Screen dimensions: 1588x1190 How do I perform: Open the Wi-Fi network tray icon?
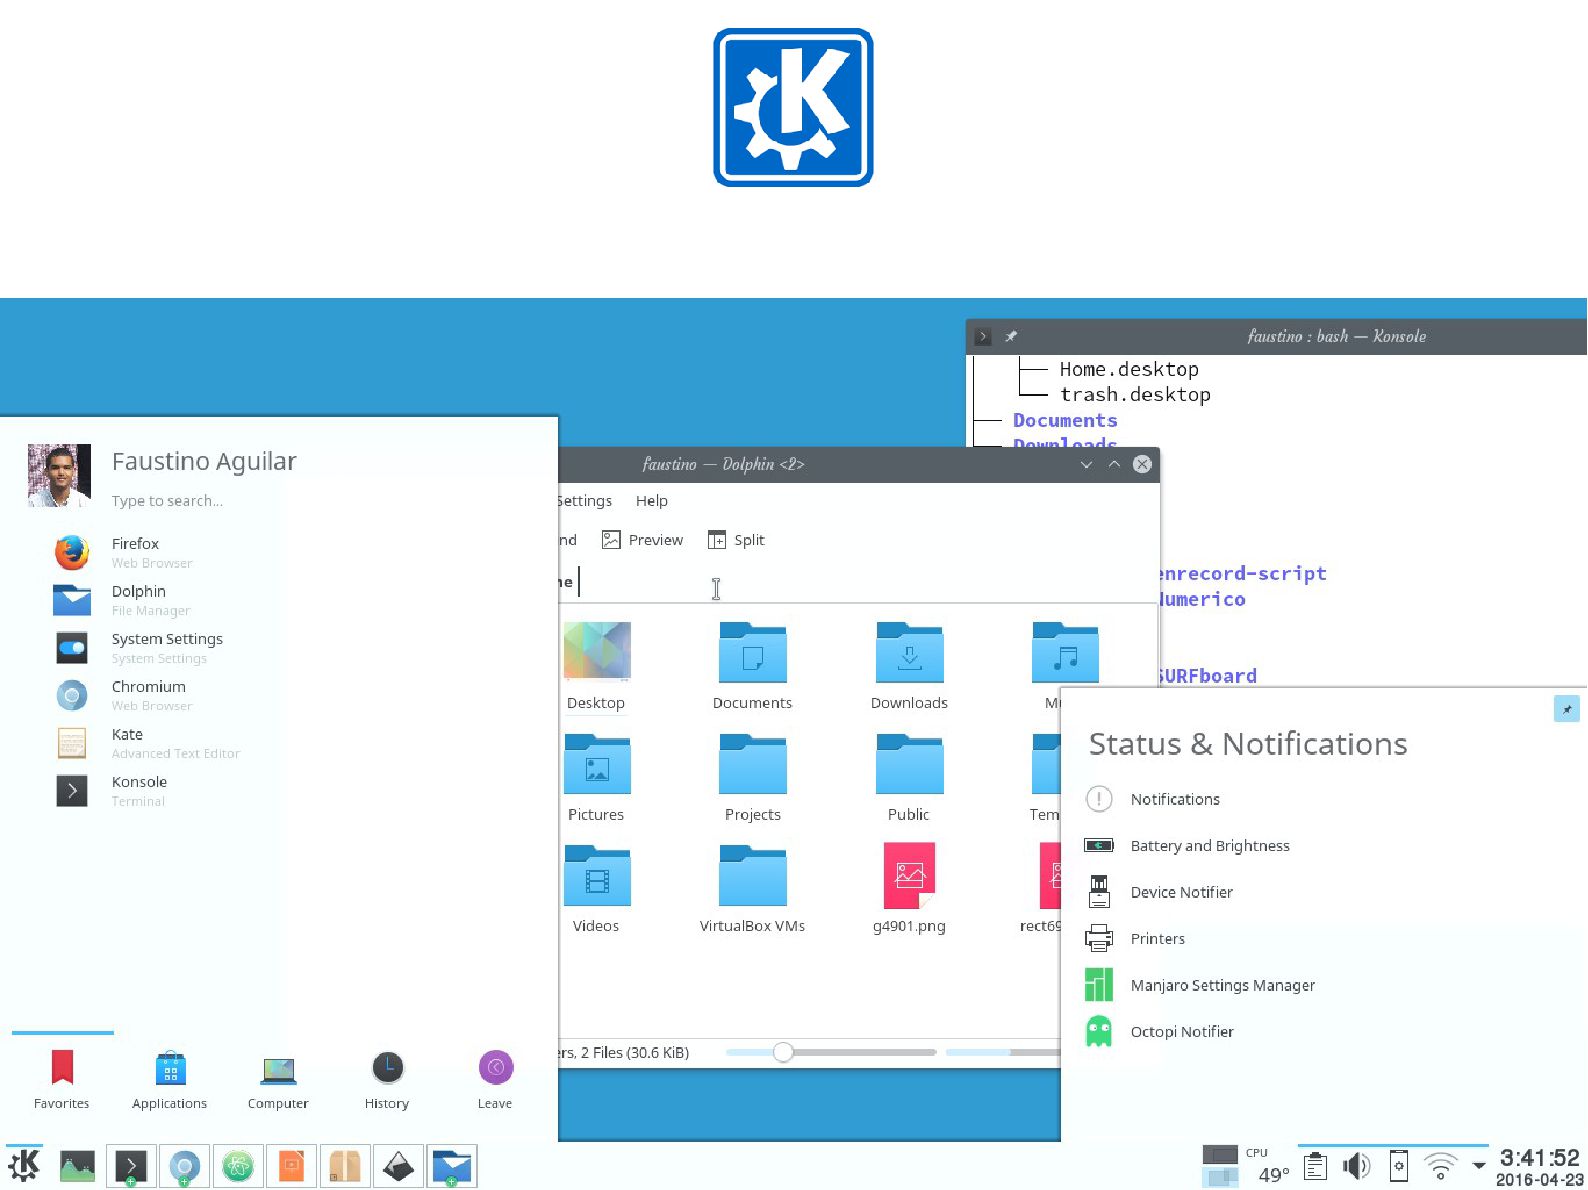1441,1166
